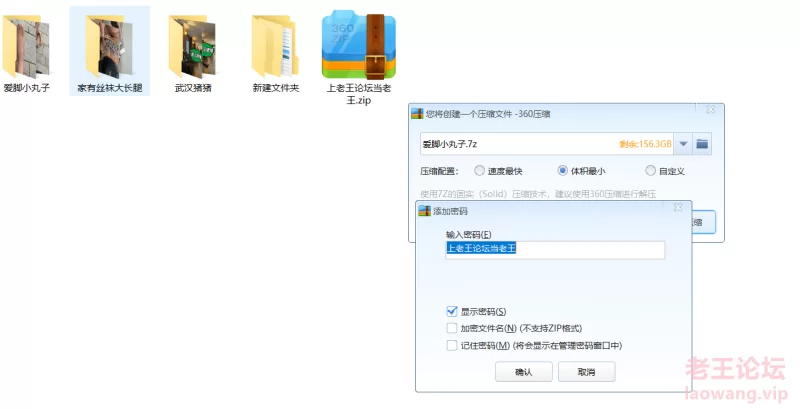This screenshot has width=800, height=409.
Task: Close the 添加密码 dialog
Action: [678, 207]
